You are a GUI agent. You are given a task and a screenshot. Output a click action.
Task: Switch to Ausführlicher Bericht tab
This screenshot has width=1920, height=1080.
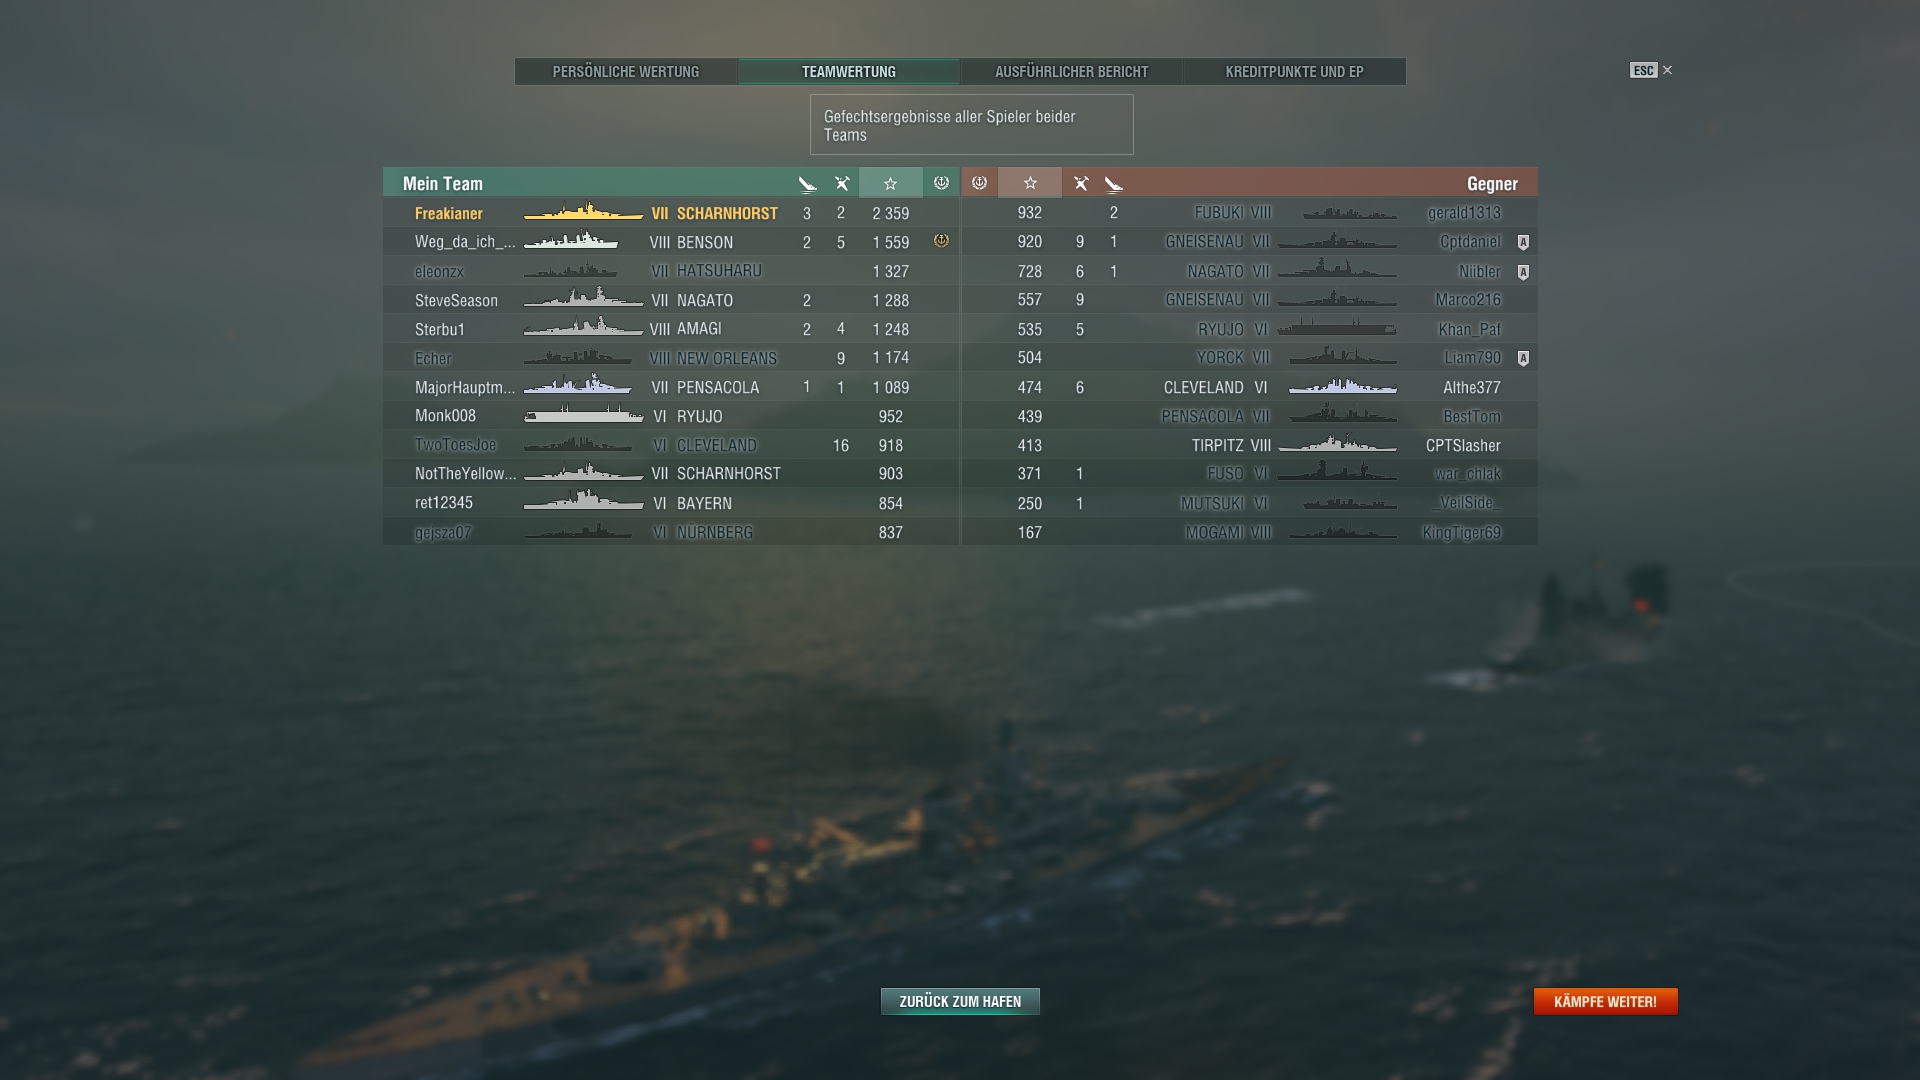coord(1071,71)
